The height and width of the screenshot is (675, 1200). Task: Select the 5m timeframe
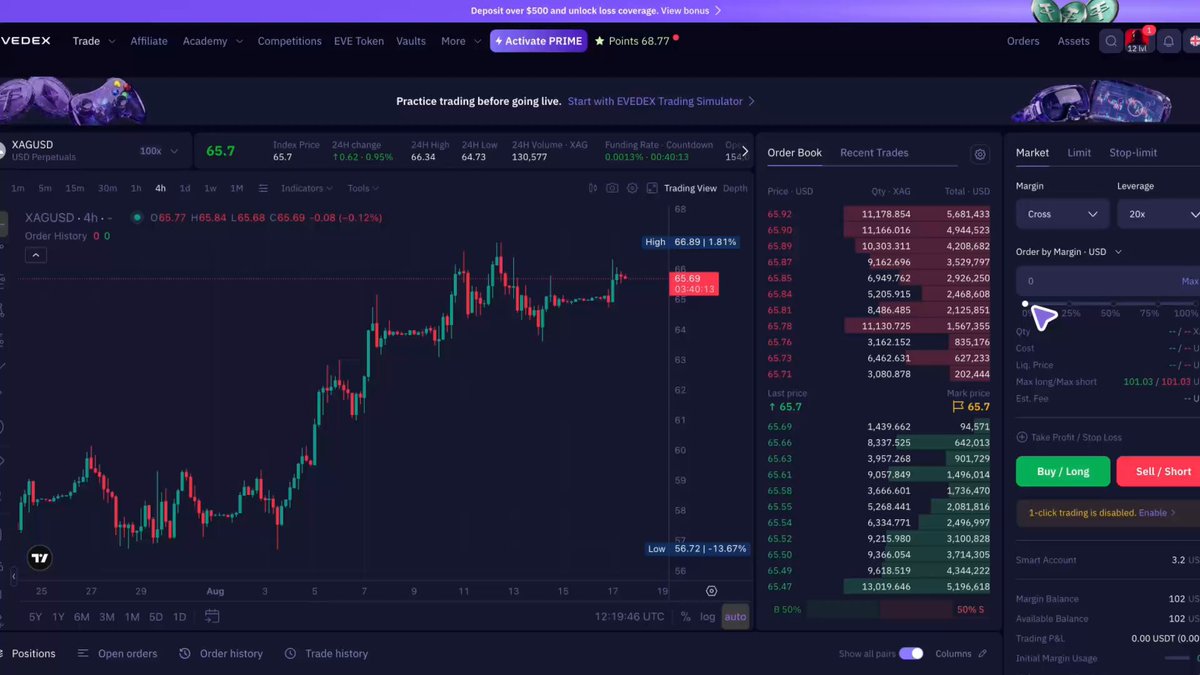45,188
